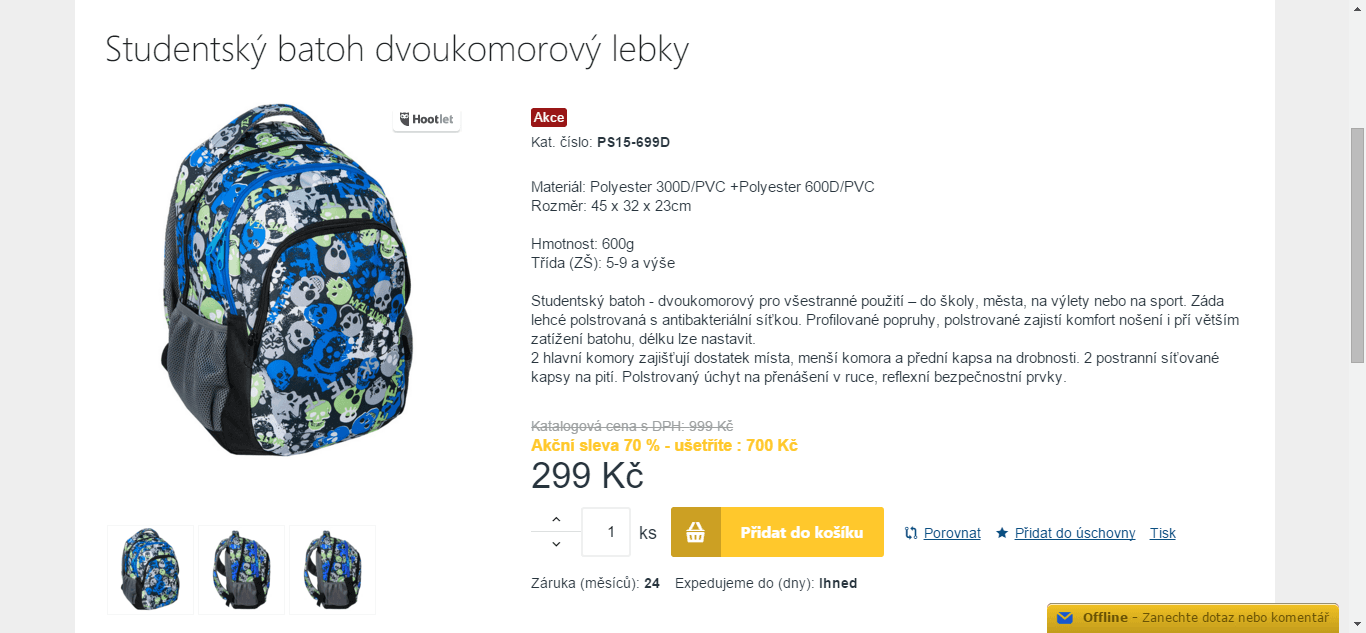The height and width of the screenshot is (633, 1366).
Task: Select the middle side-view backpack thumbnail
Action: pyautogui.click(x=241, y=569)
